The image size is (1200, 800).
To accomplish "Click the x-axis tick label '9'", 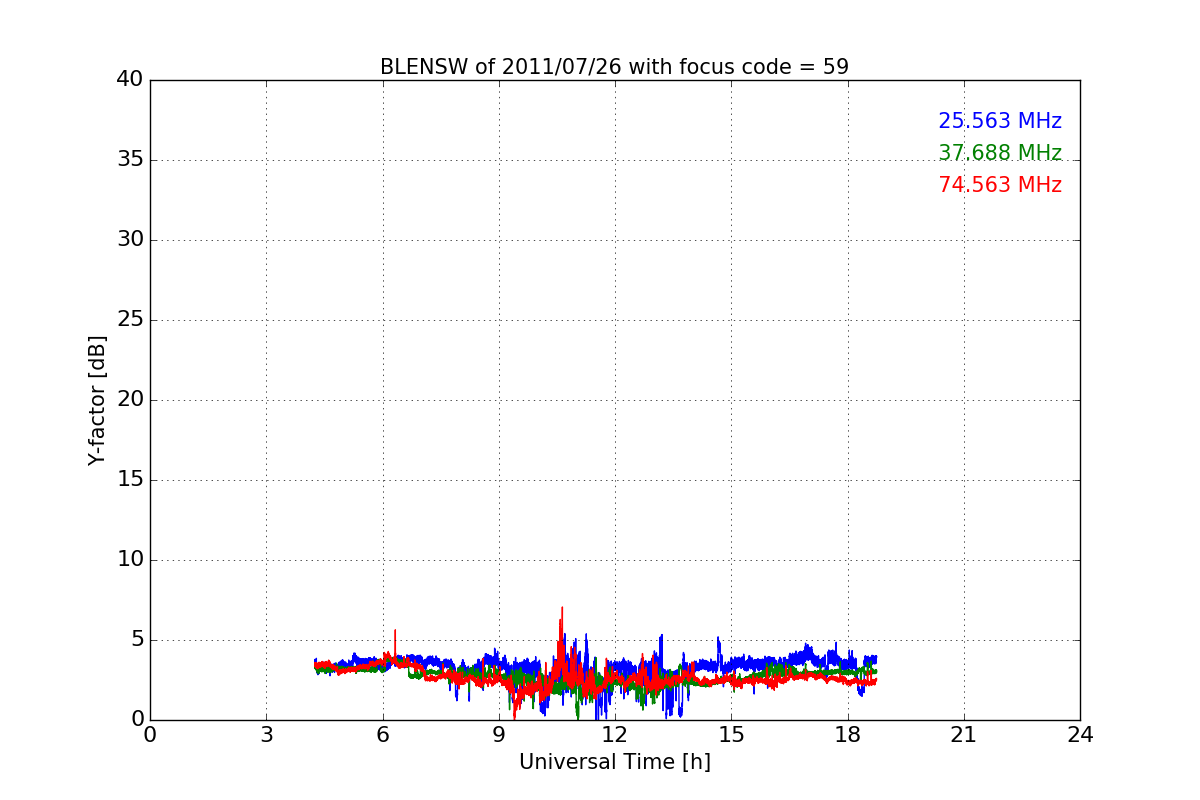I will pyautogui.click(x=499, y=735).
